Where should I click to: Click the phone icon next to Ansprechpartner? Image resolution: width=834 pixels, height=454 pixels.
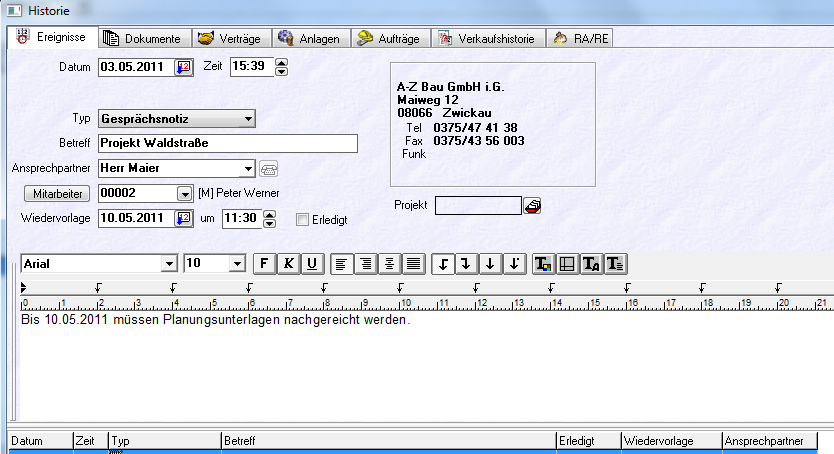click(x=269, y=168)
